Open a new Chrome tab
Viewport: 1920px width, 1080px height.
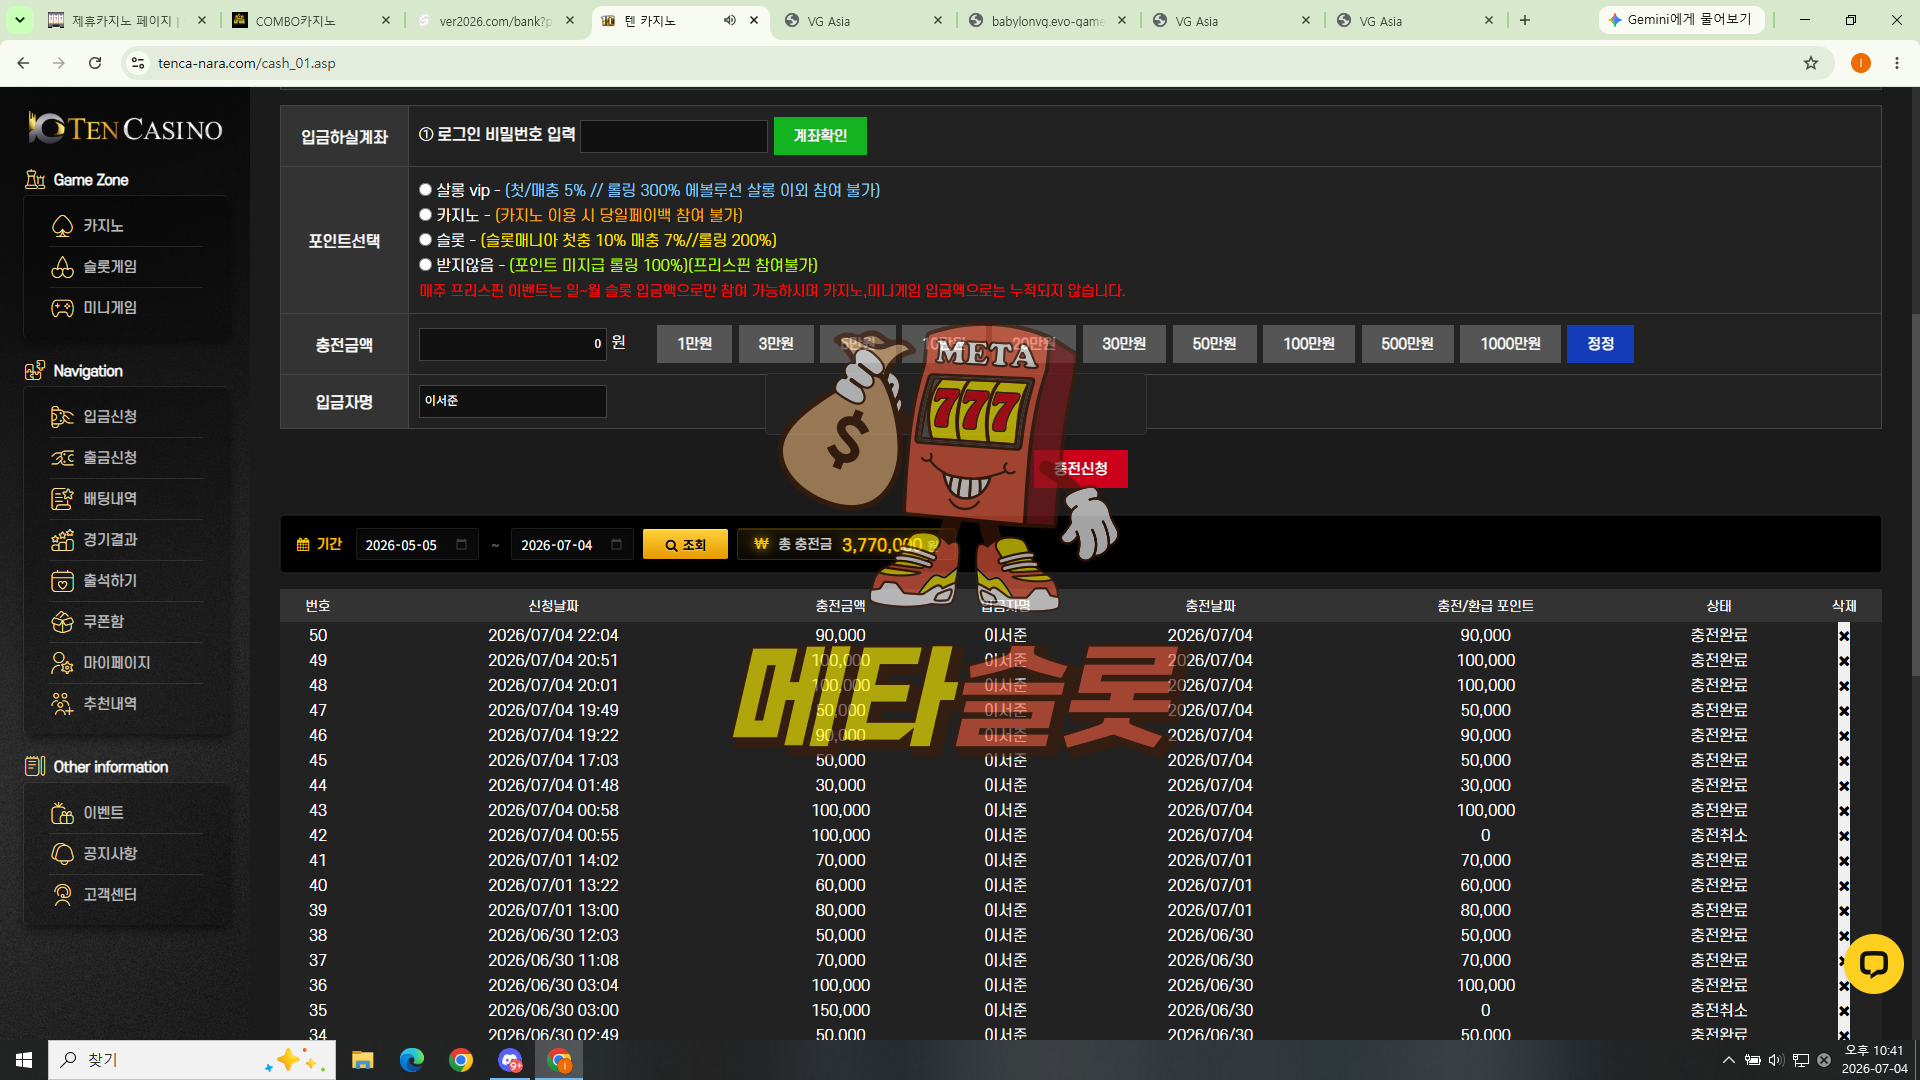1524,20
